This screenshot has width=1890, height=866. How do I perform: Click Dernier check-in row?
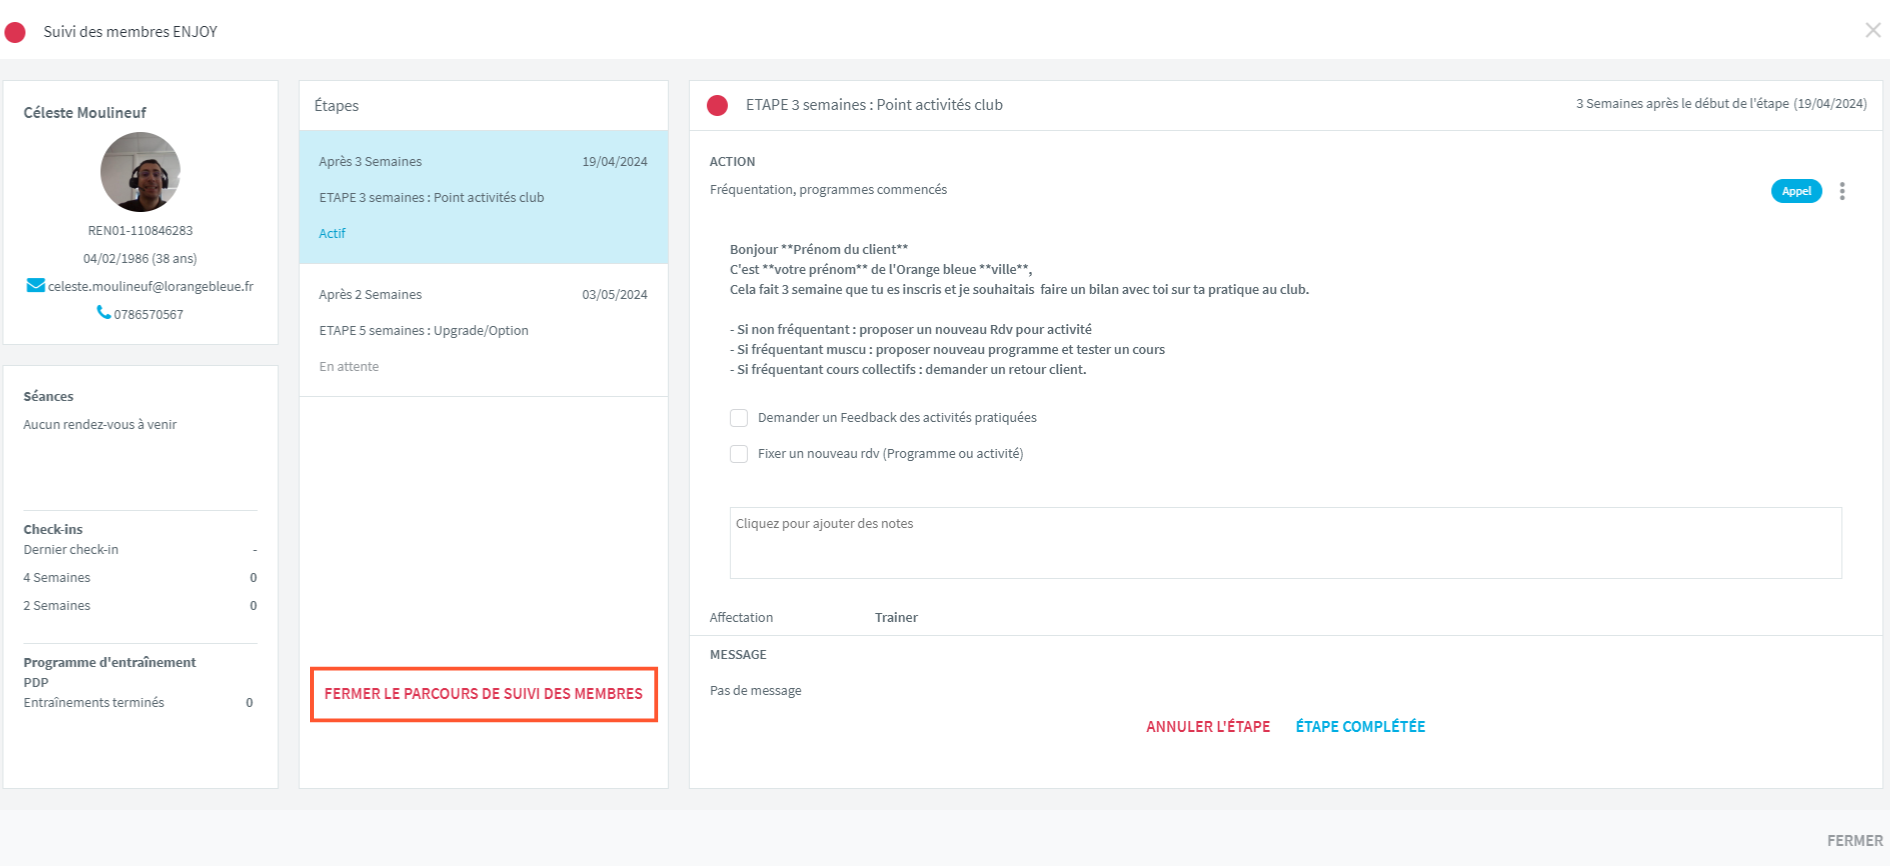point(140,550)
